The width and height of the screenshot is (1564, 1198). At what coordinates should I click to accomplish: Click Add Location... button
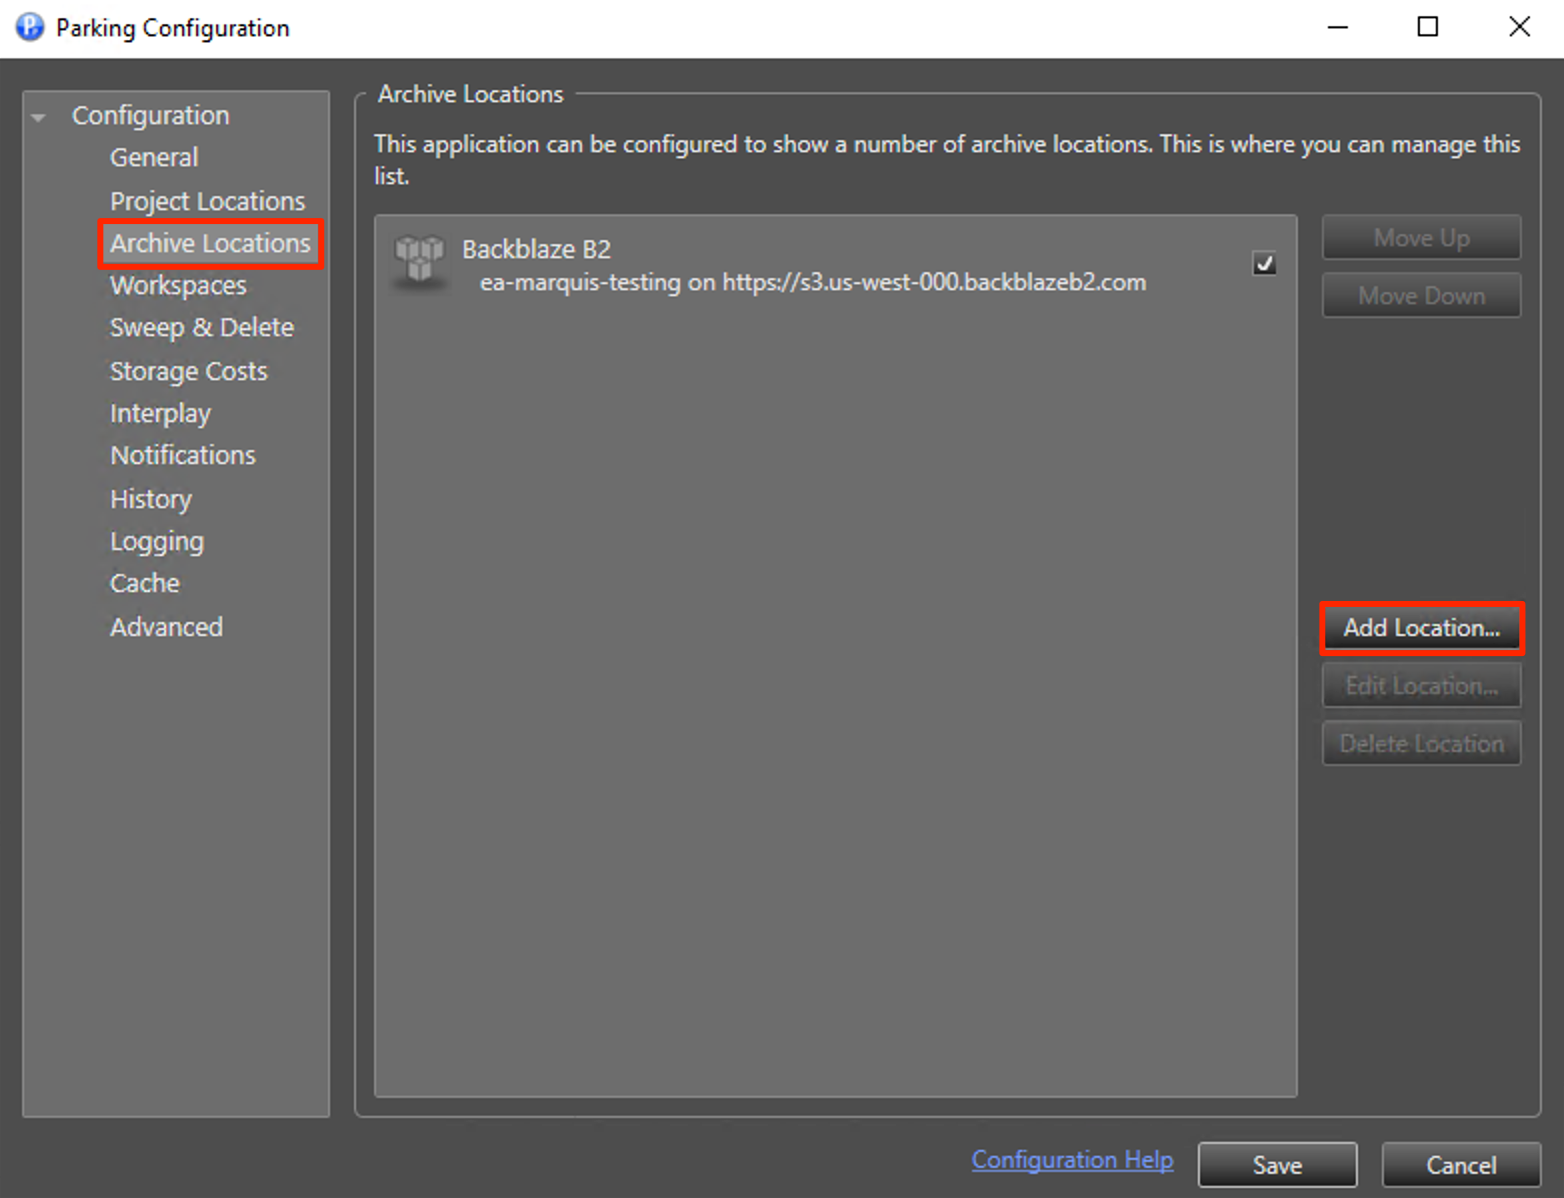1421,628
